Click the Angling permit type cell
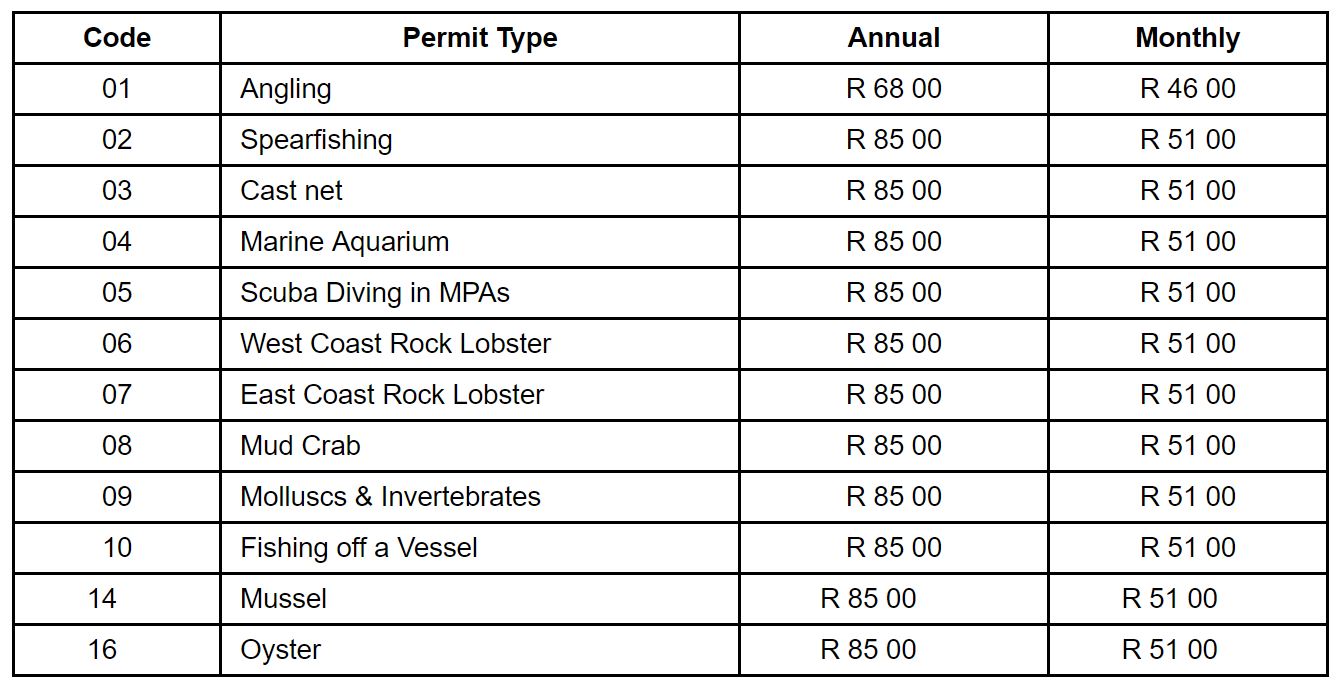1342x686 pixels. [x=286, y=89]
